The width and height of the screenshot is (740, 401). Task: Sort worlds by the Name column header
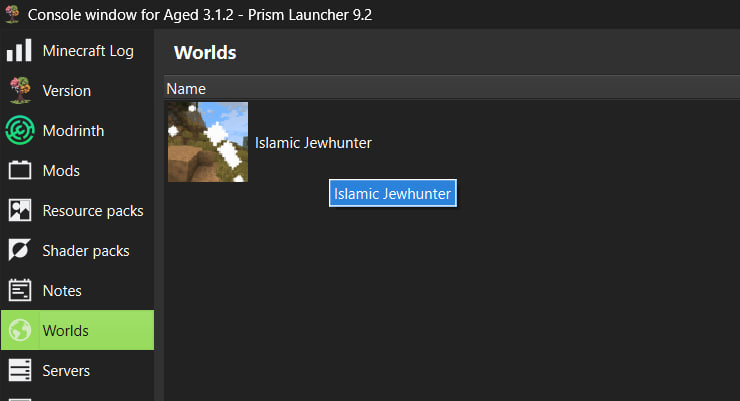click(x=452, y=89)
